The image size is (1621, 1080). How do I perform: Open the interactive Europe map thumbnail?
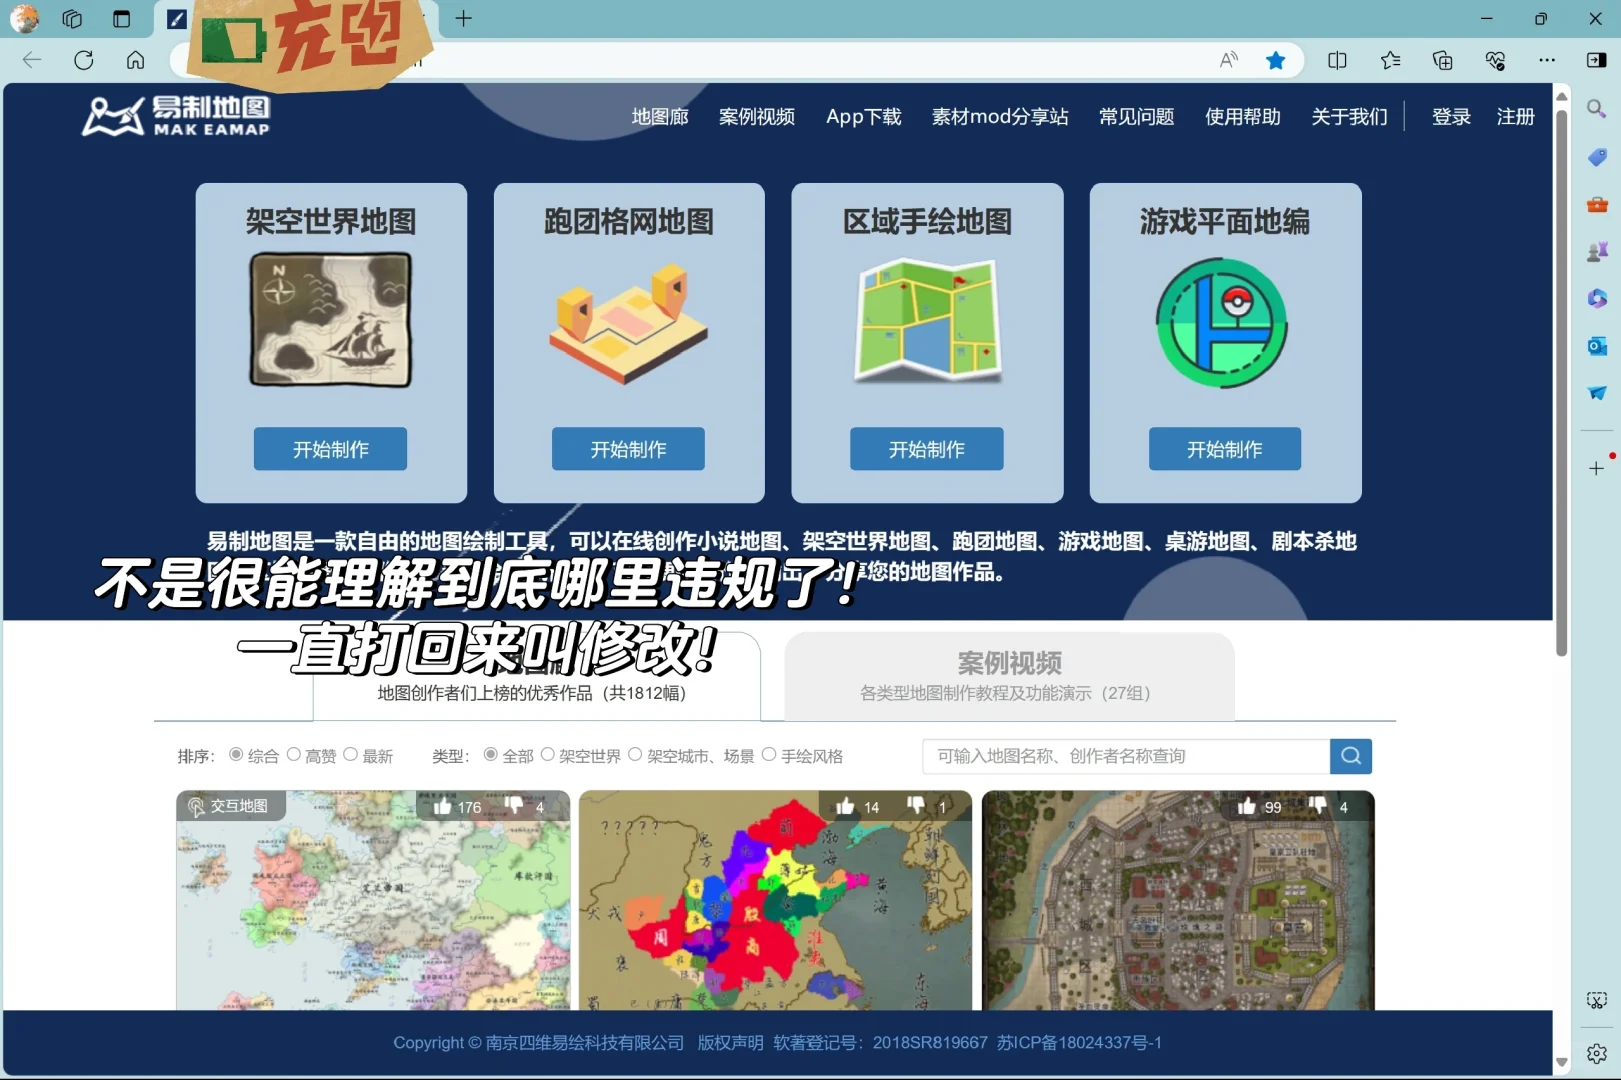(x=373, y=900)
